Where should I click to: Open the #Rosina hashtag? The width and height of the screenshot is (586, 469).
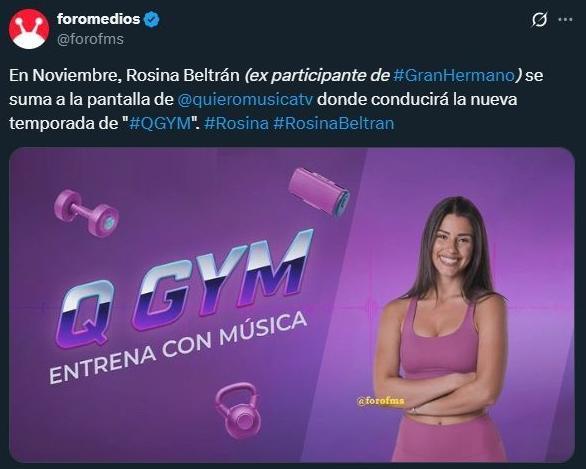[x=237, y=123]
